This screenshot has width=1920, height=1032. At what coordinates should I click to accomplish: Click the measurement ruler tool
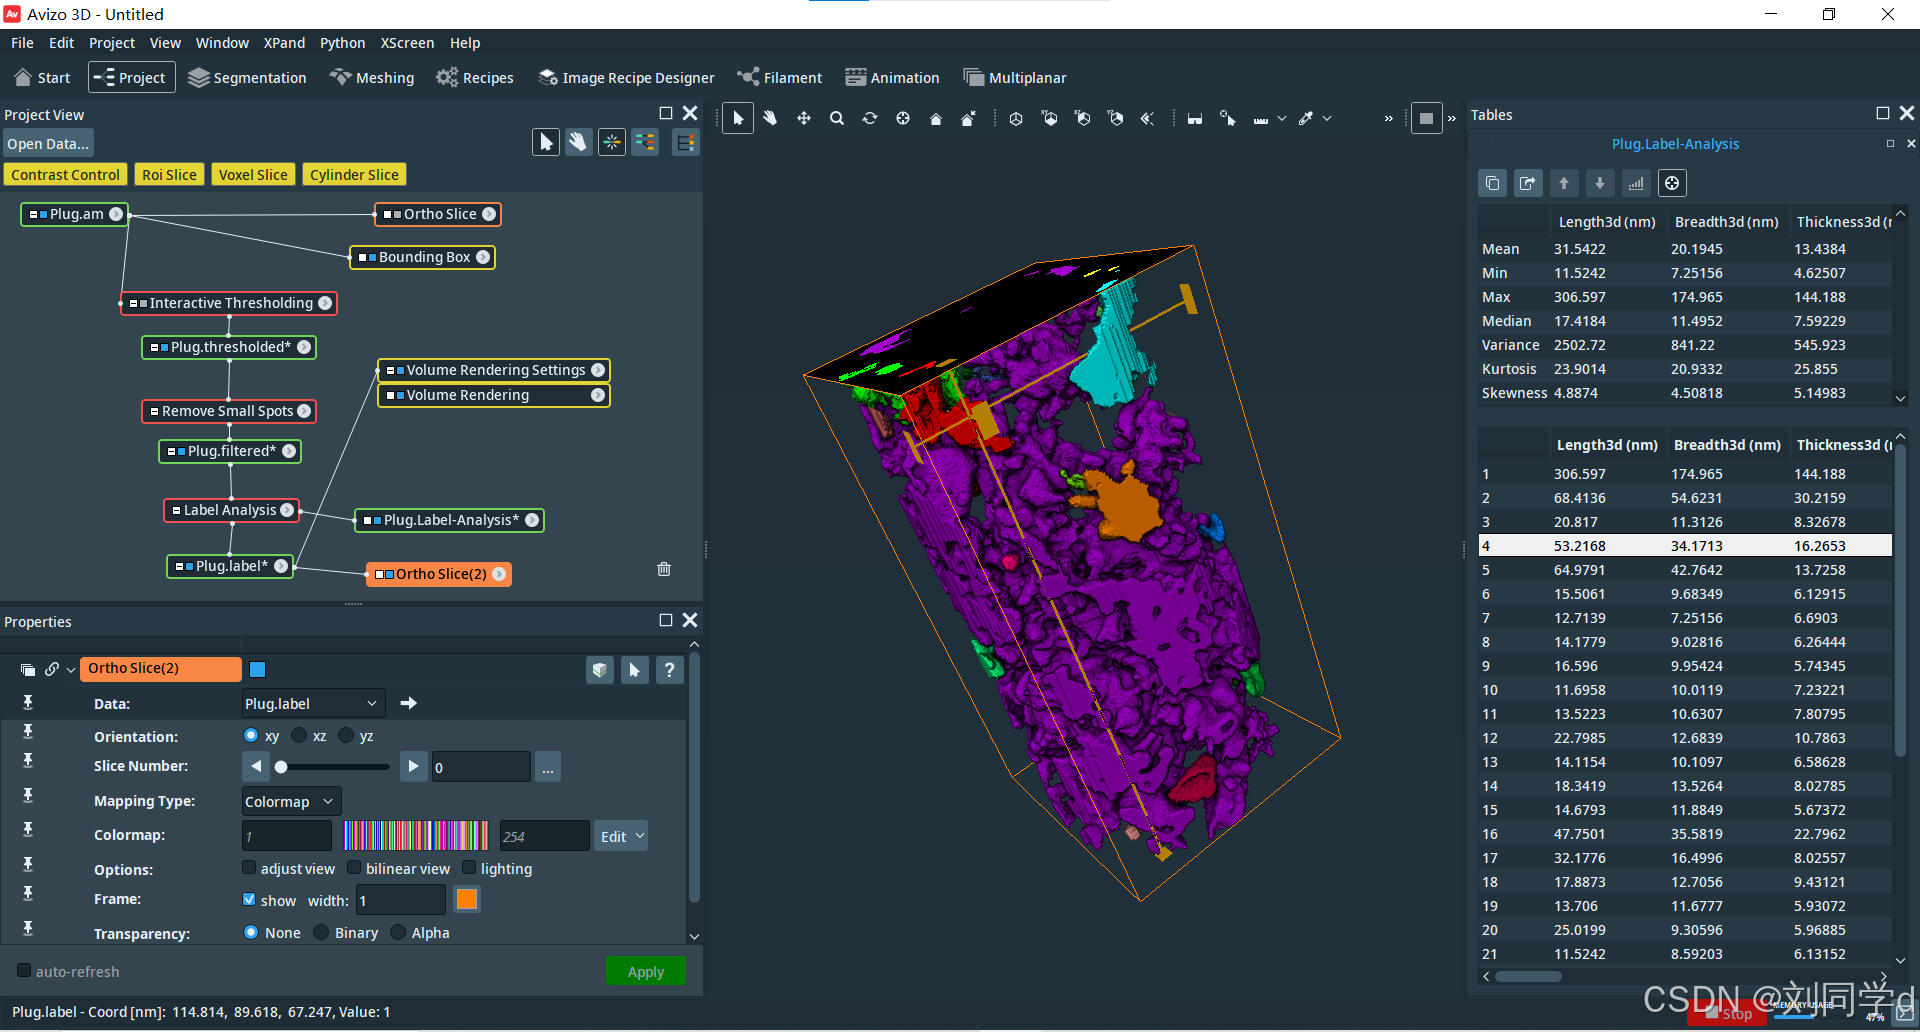tap(1261, 119)
